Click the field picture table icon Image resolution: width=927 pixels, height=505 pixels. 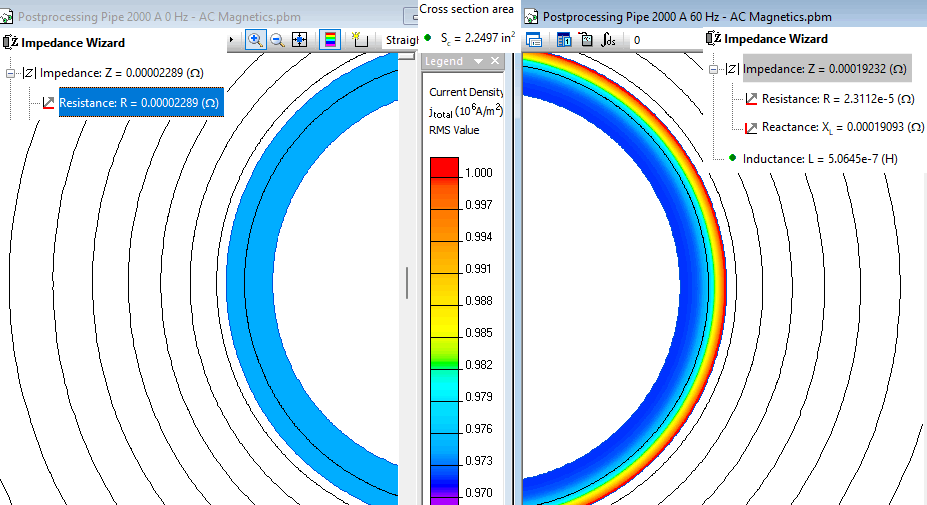click(564, 40)
